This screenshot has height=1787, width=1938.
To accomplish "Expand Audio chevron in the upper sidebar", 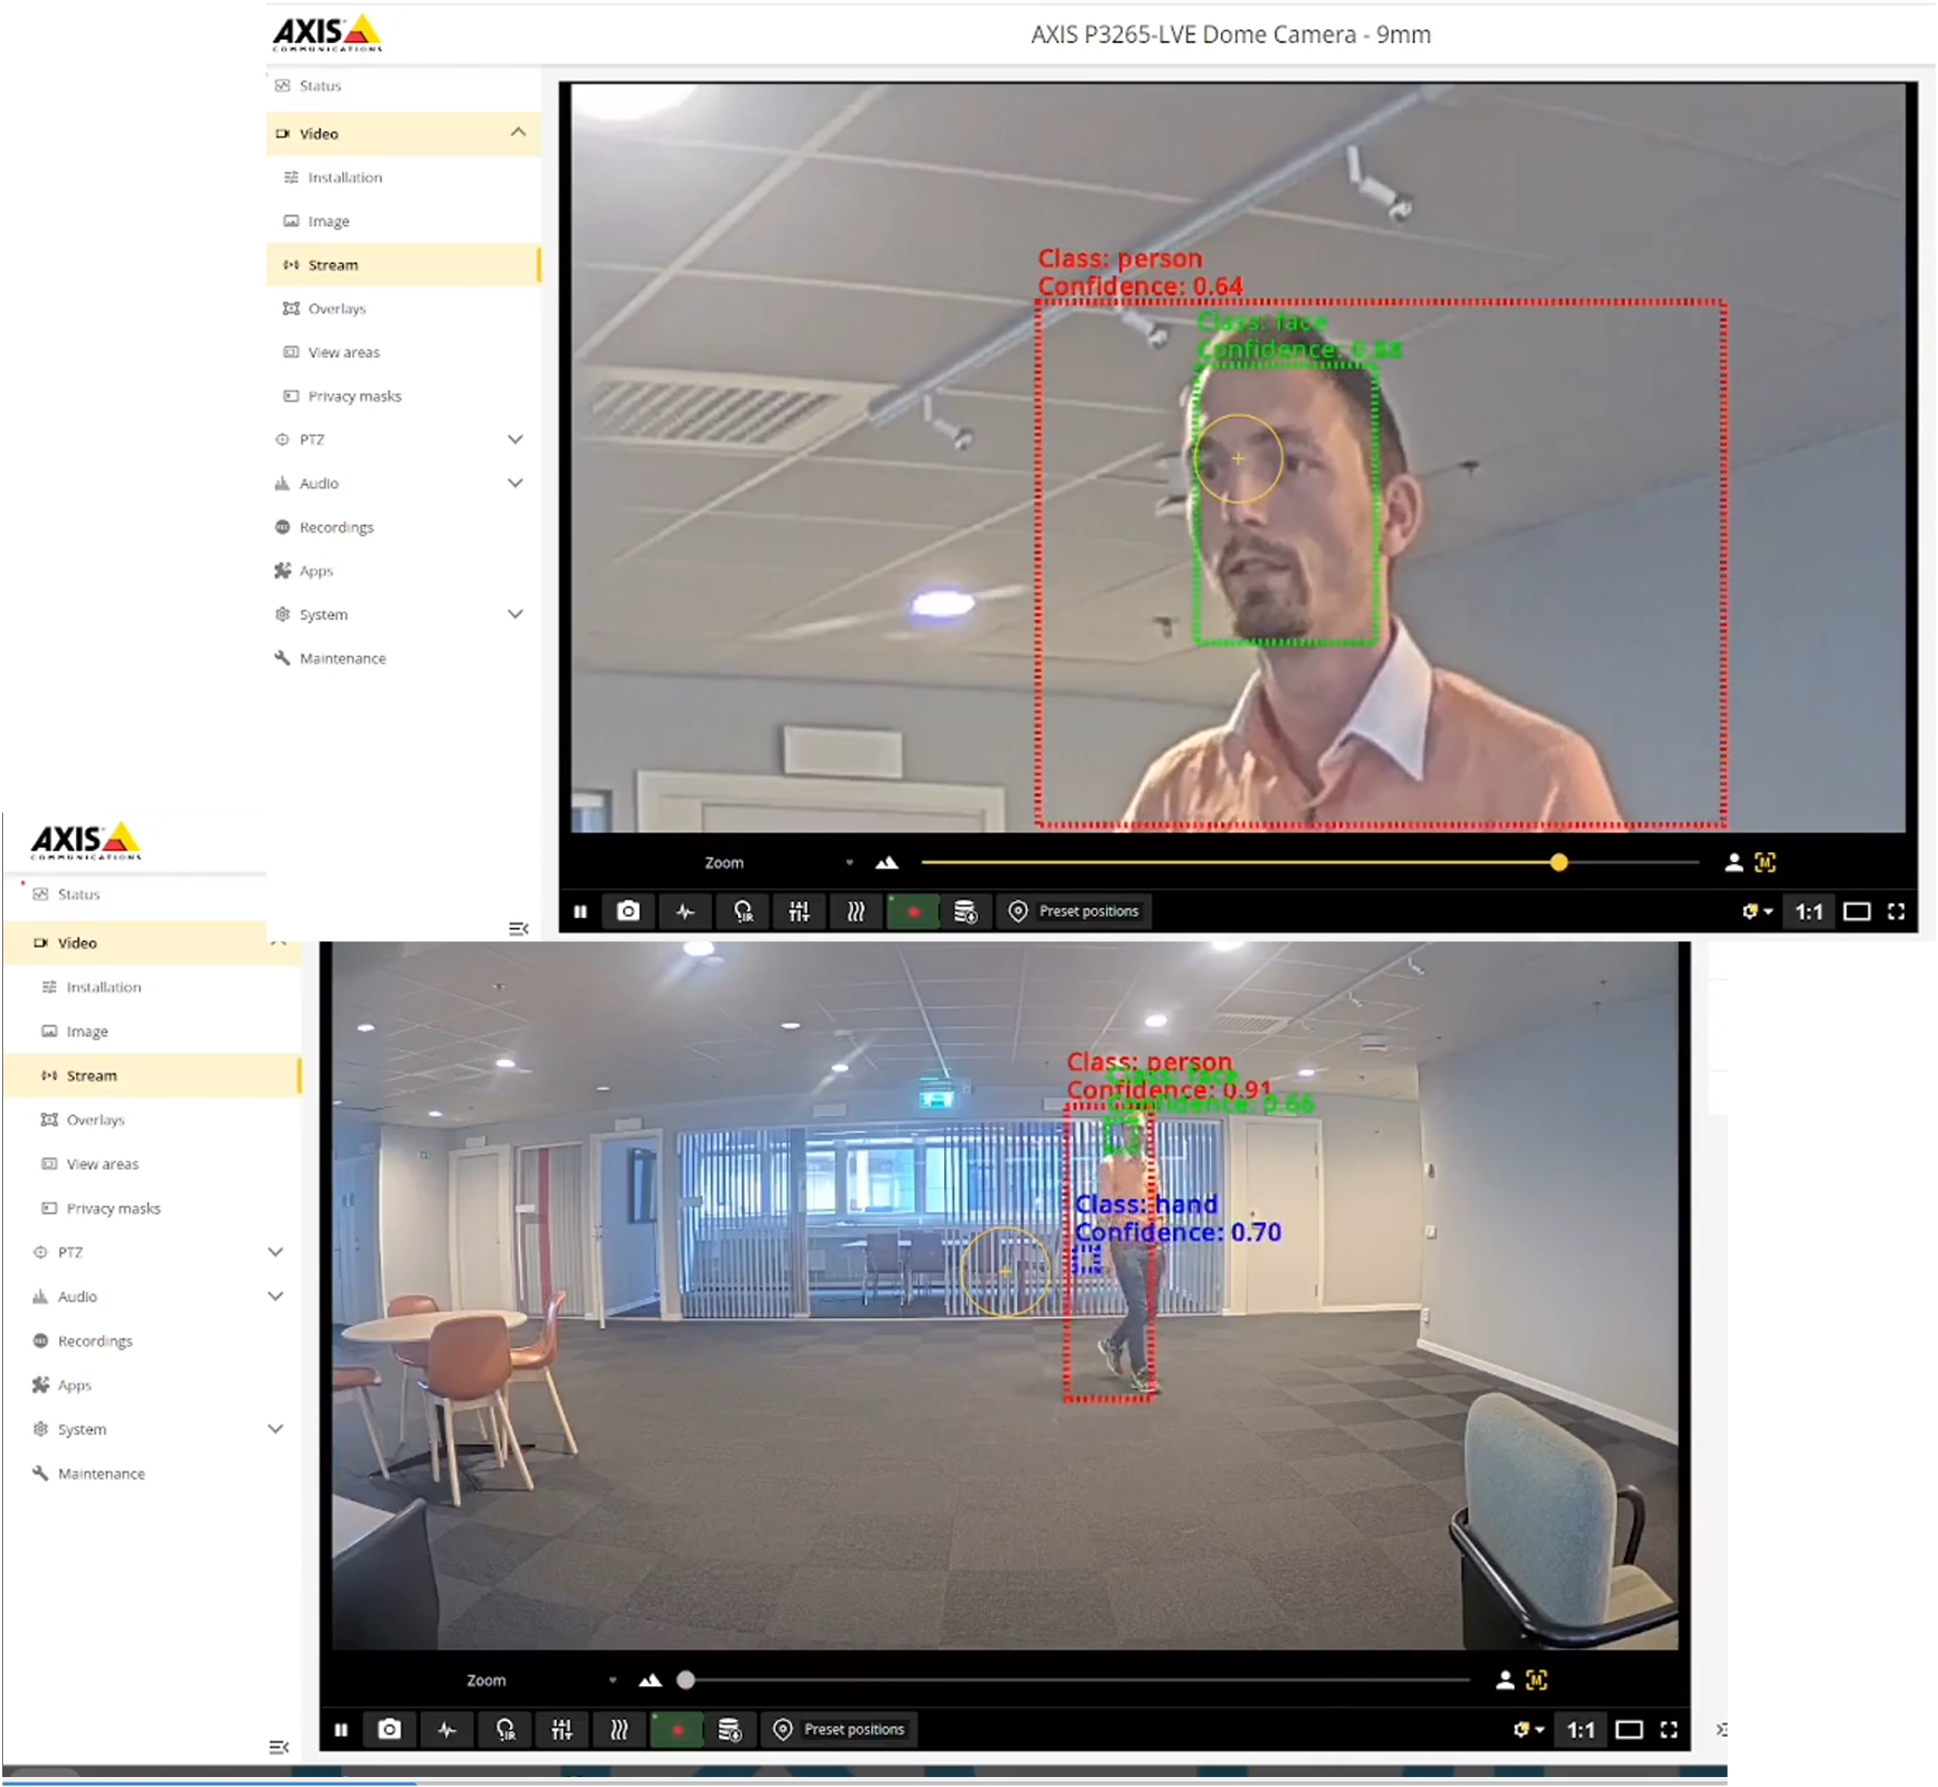I will pyautogui.click(x=515, y=484).
